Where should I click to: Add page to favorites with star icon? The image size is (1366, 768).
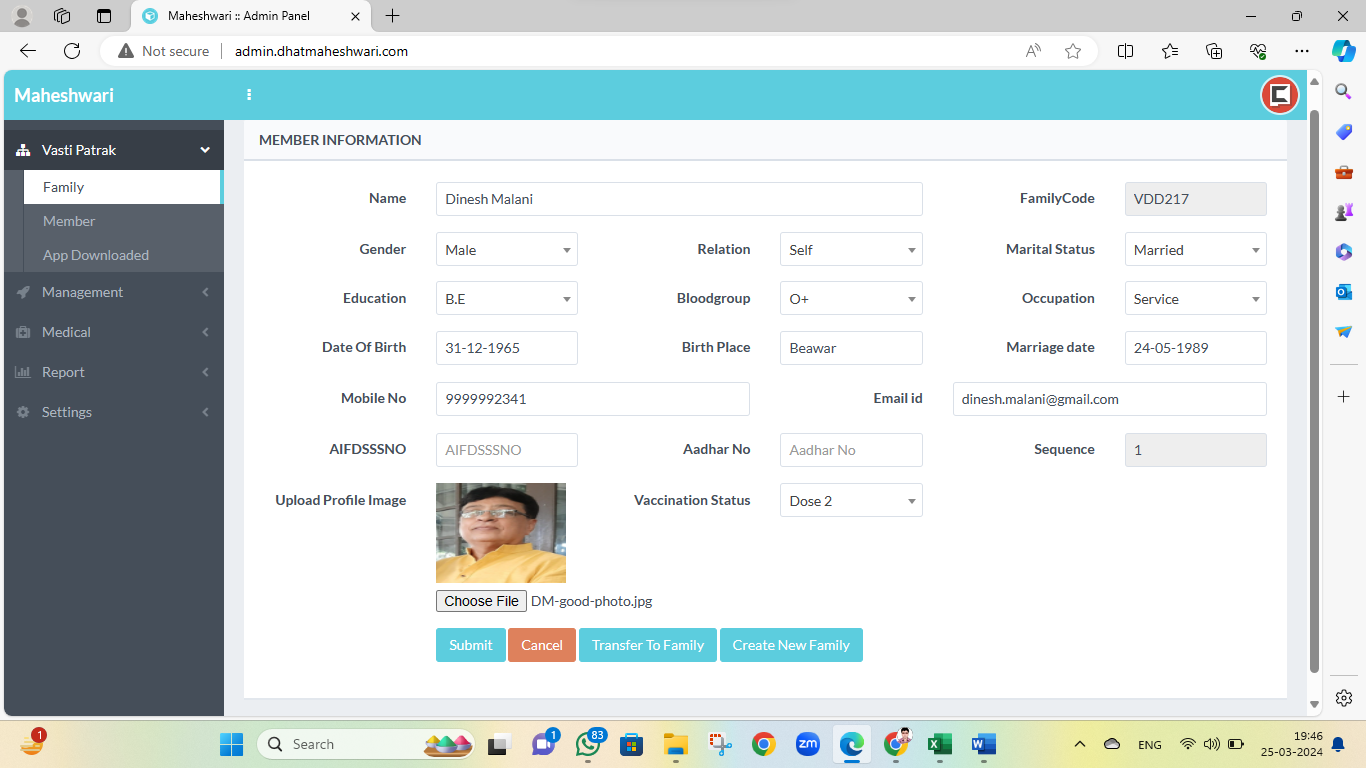pos(1073,51)
